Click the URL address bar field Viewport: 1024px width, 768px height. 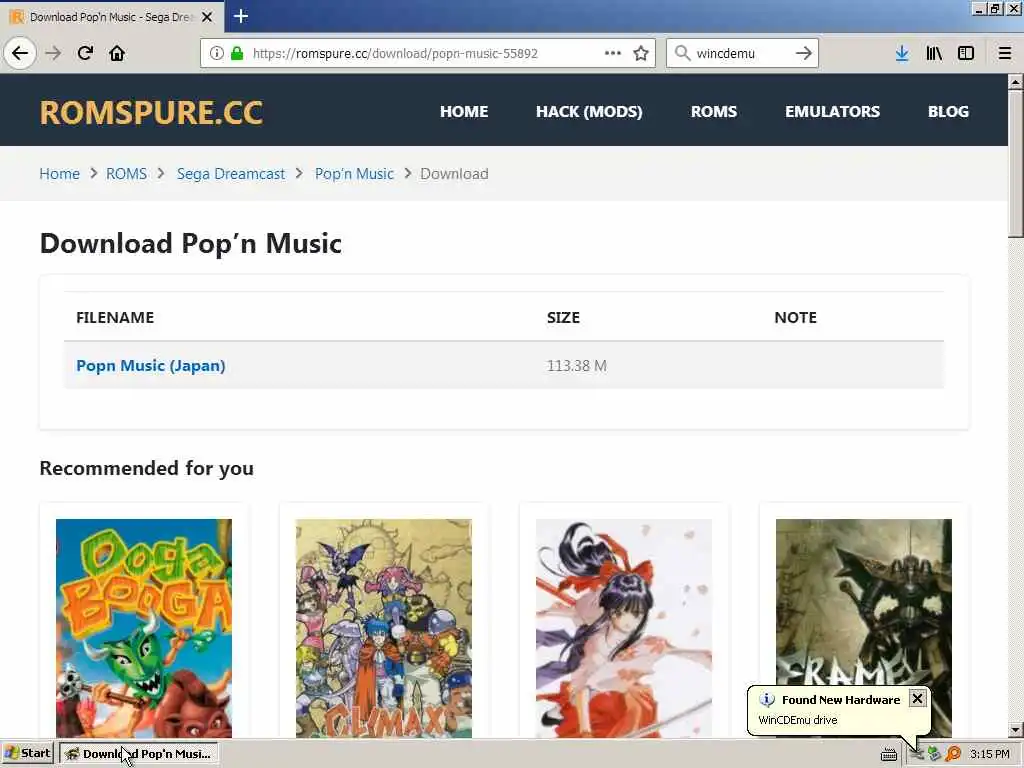pyautogui.click(x=426, y=53)
